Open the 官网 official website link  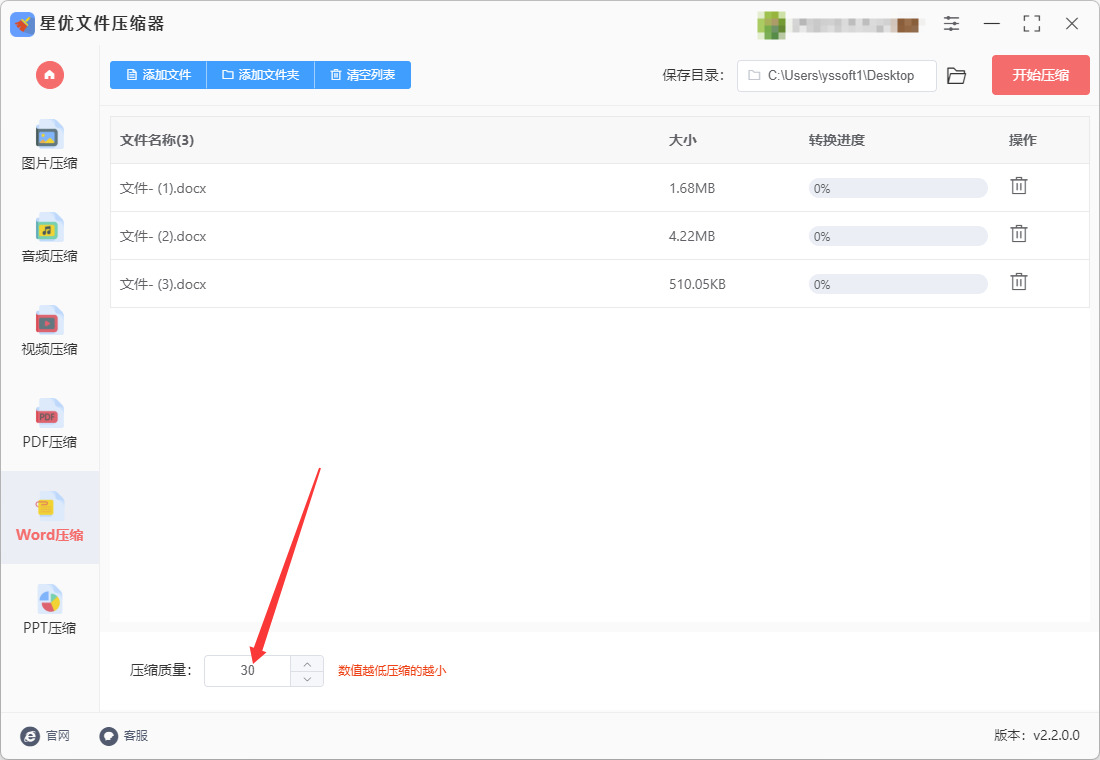pos(46,735)
